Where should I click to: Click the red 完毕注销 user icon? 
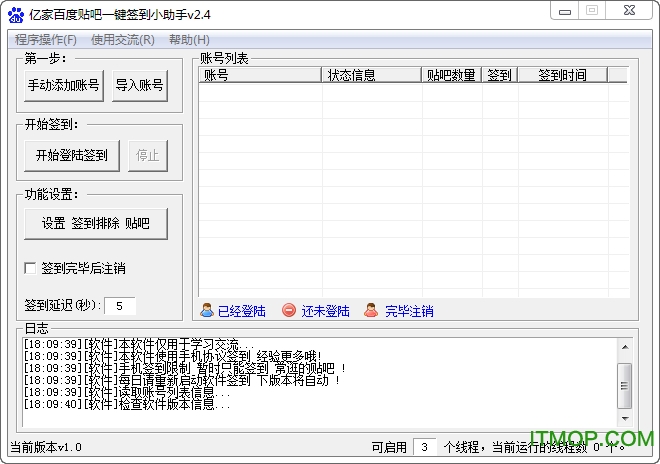[371, 310]
